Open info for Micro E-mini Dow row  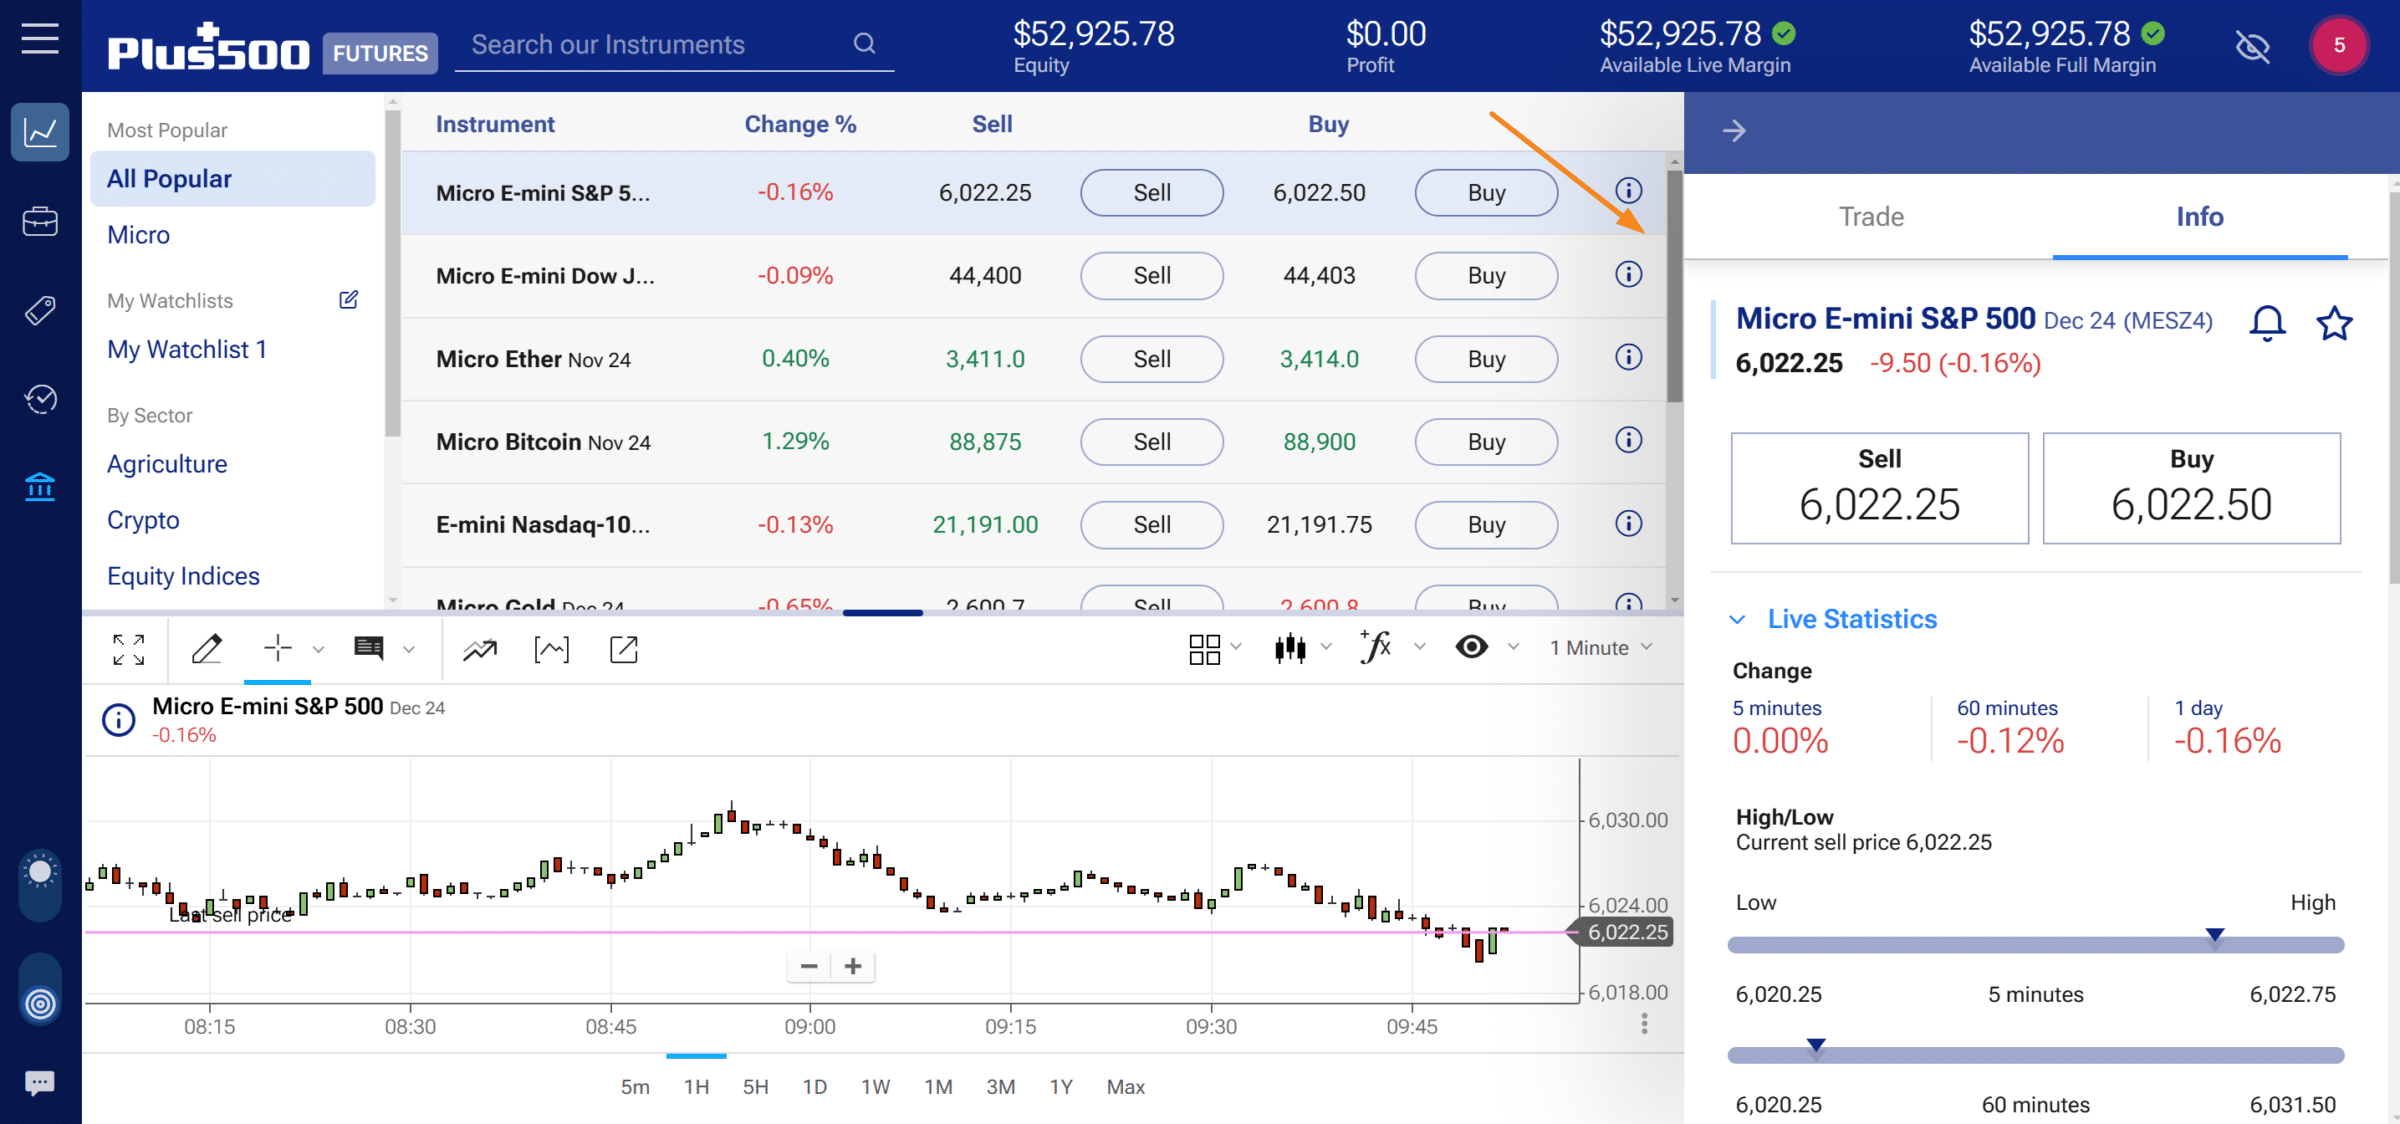pyautogui.click(x=1629, y=274)
